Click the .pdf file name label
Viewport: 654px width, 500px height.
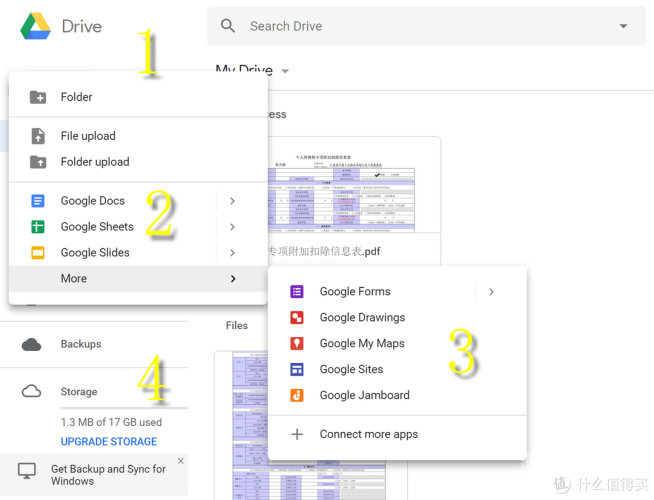324,251
